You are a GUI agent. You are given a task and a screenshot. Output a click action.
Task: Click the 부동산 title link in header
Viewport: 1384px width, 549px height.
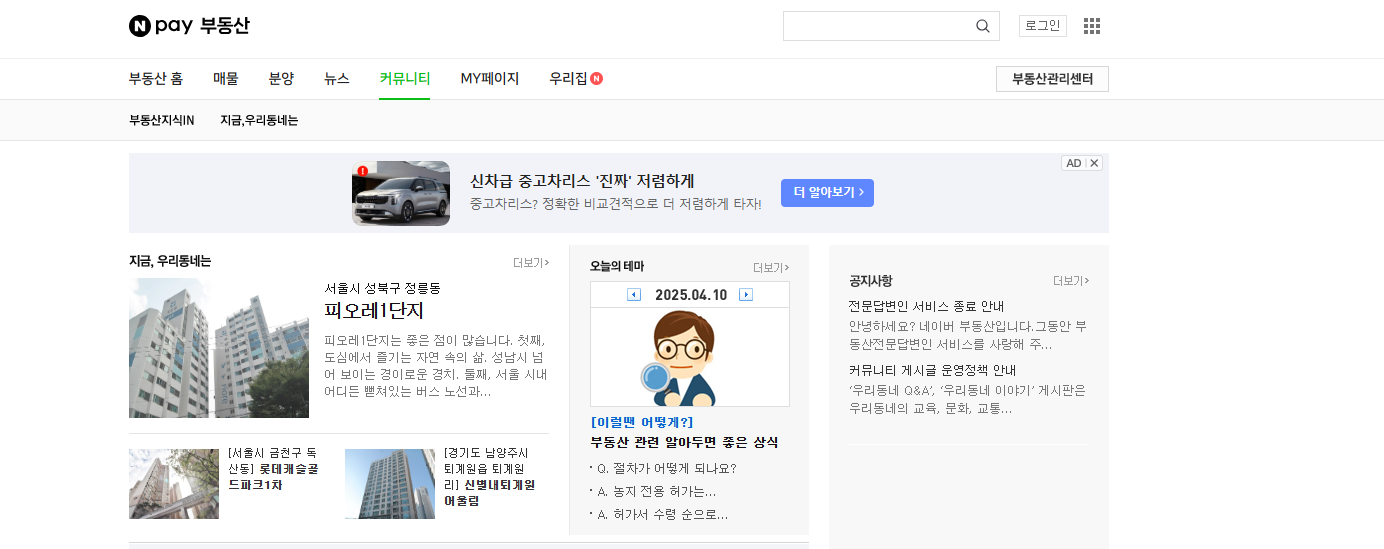click(x=225, y=26)
